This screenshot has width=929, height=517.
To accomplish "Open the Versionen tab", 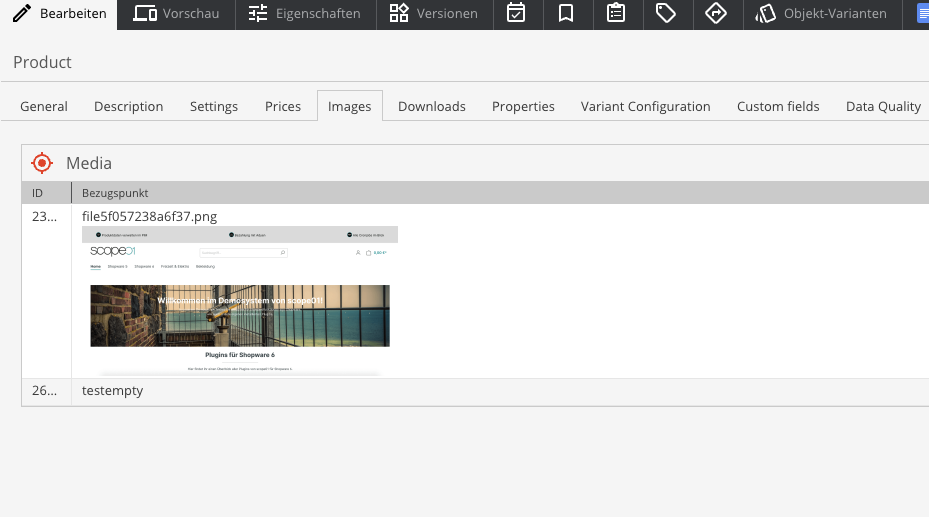I will point(434,13).
